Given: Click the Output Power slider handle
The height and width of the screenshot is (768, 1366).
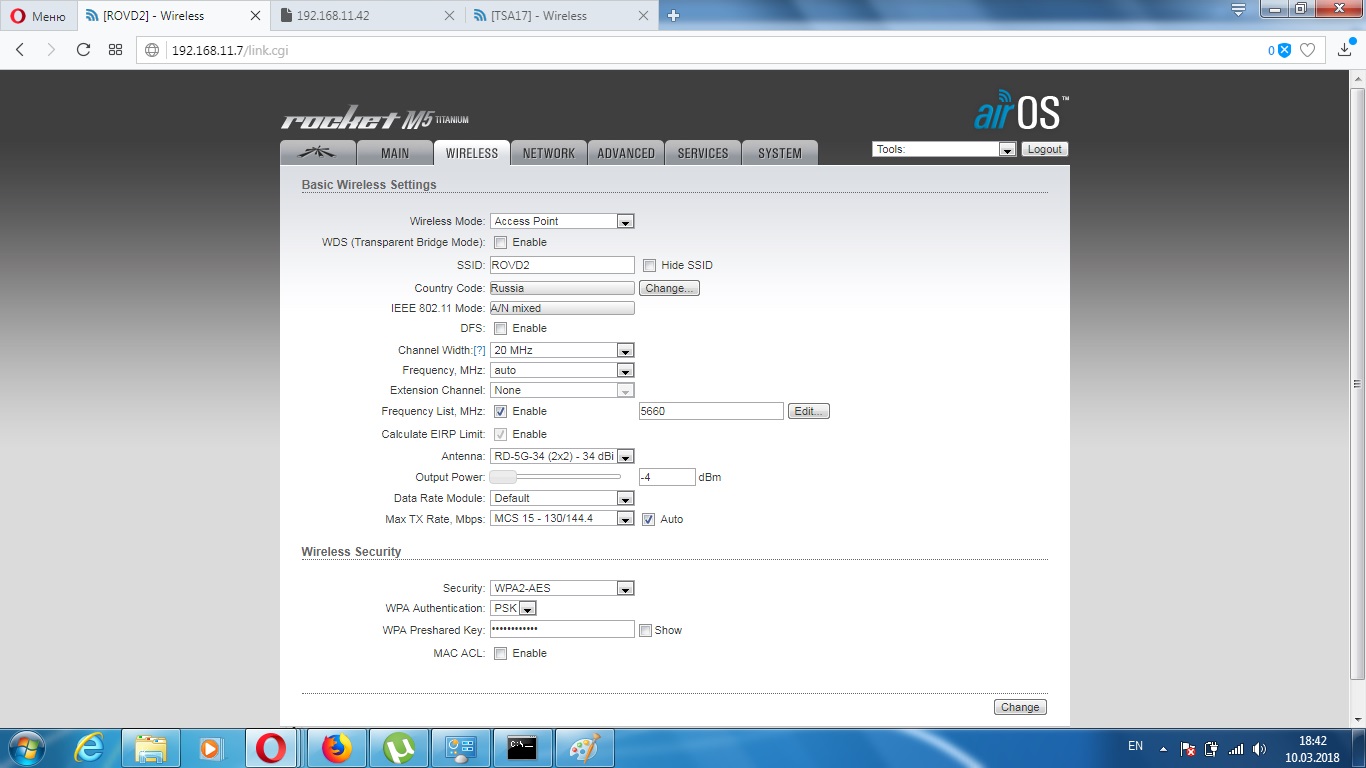Looking at the screenshot, I should point(503,477).
